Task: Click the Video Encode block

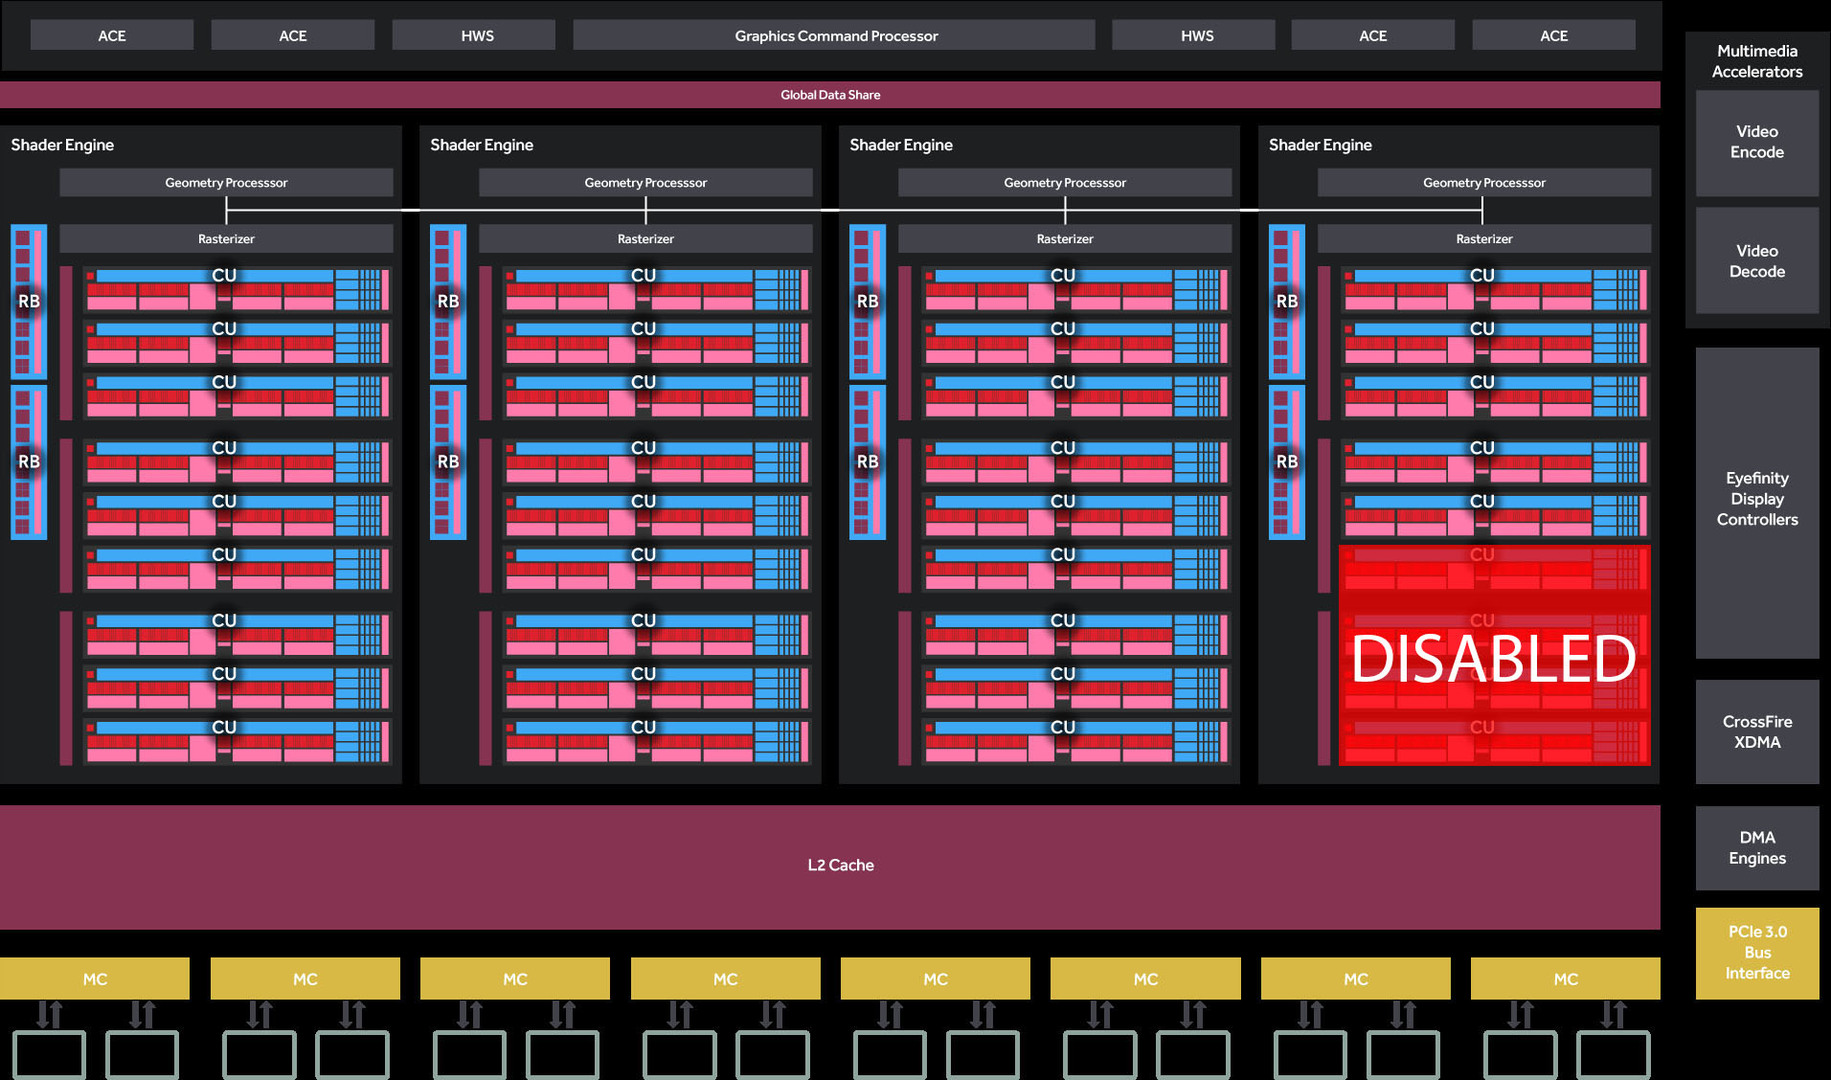Action: 1756,143
